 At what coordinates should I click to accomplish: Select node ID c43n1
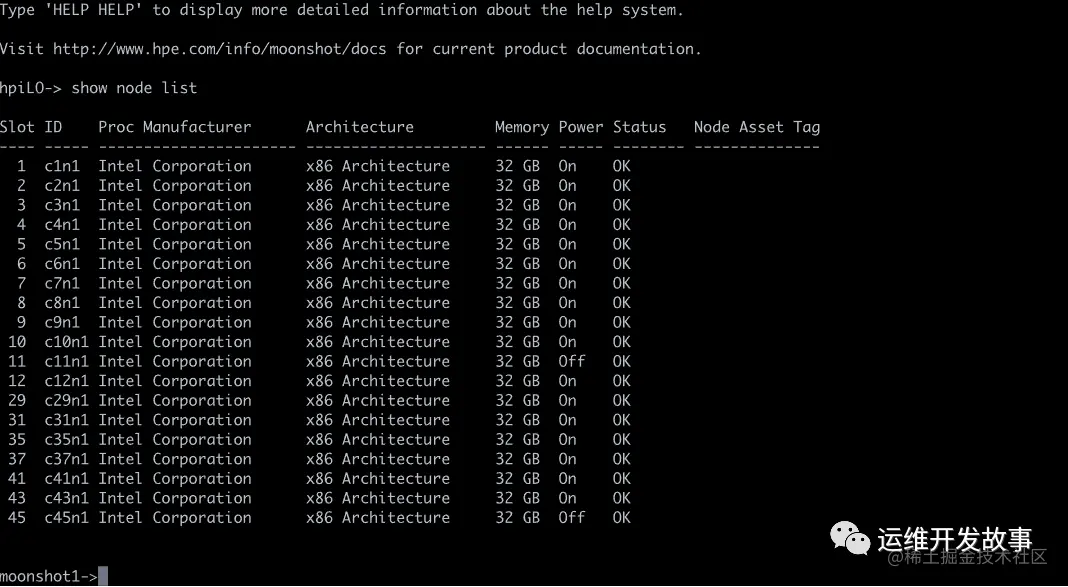tap(67, 498)
